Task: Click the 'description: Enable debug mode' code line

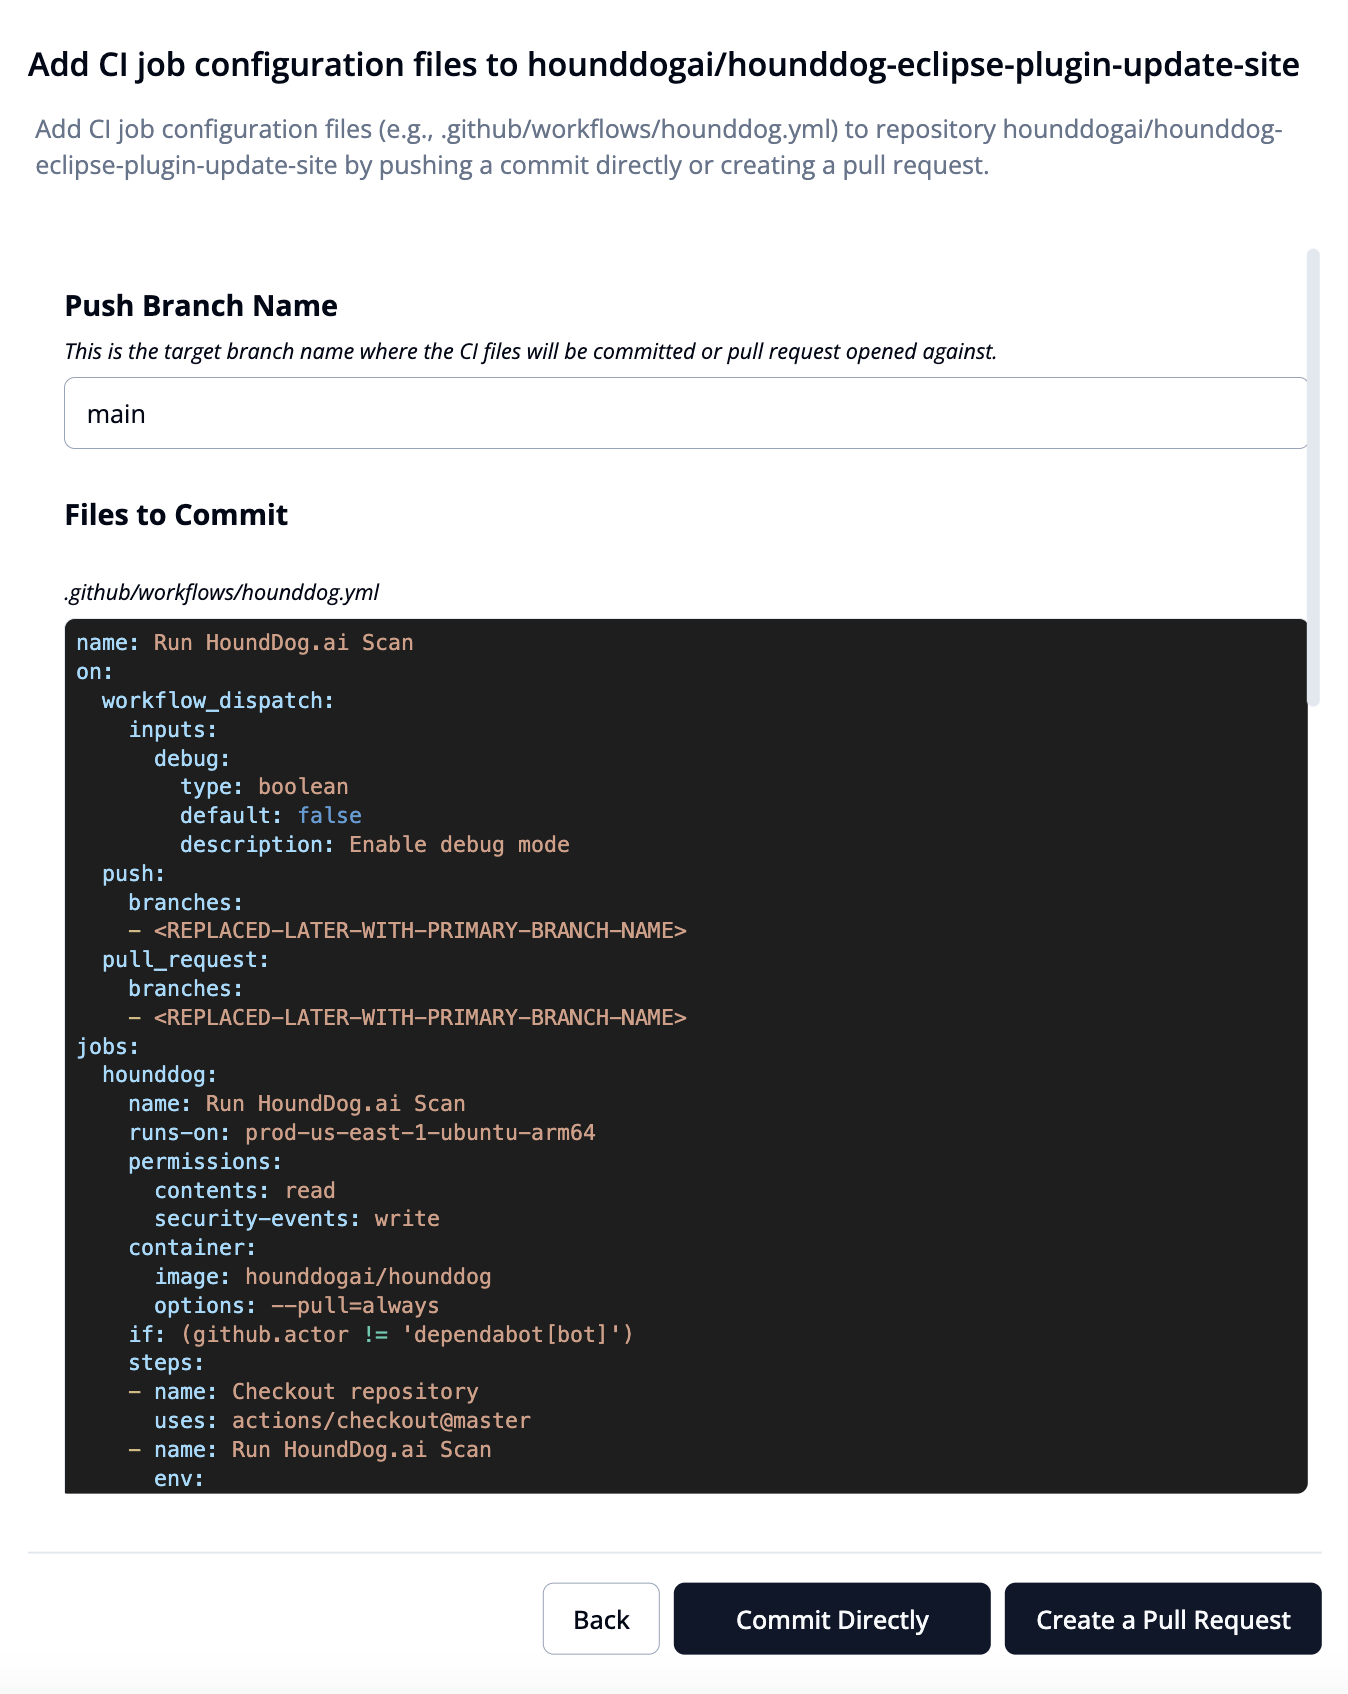Action: [374, 844]
